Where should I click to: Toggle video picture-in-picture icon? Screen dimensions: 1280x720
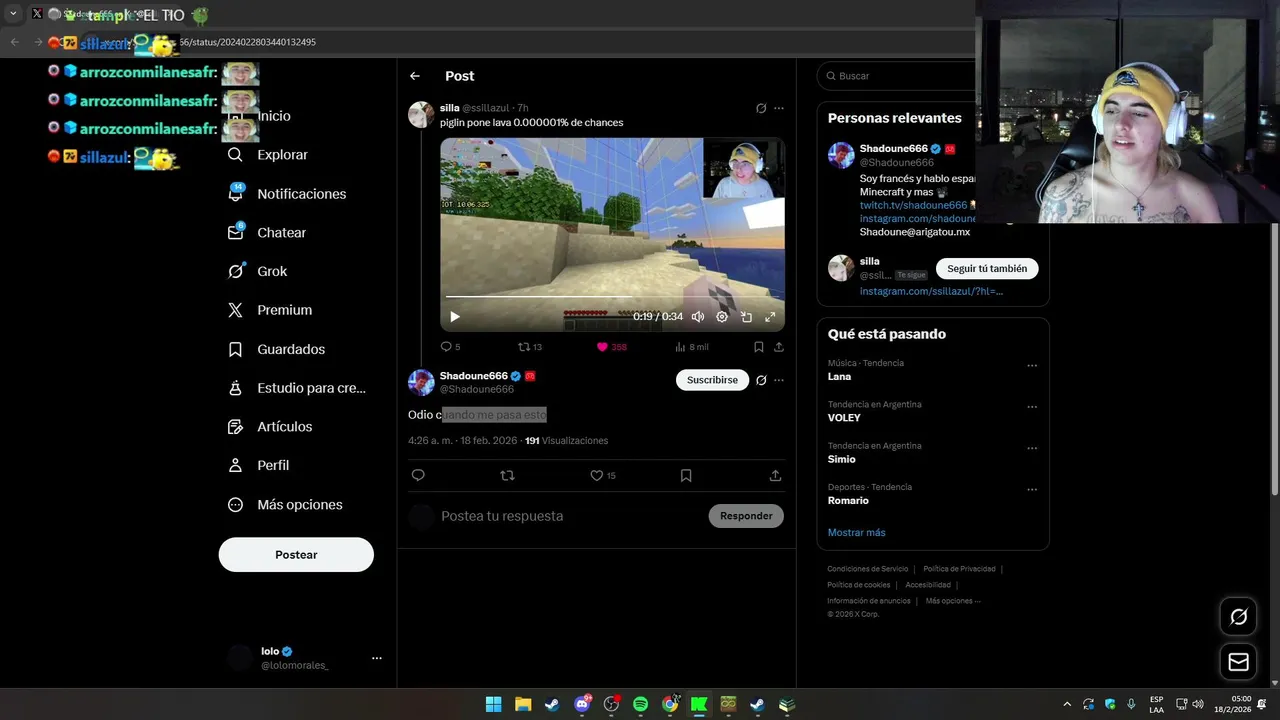pos(746,317)
